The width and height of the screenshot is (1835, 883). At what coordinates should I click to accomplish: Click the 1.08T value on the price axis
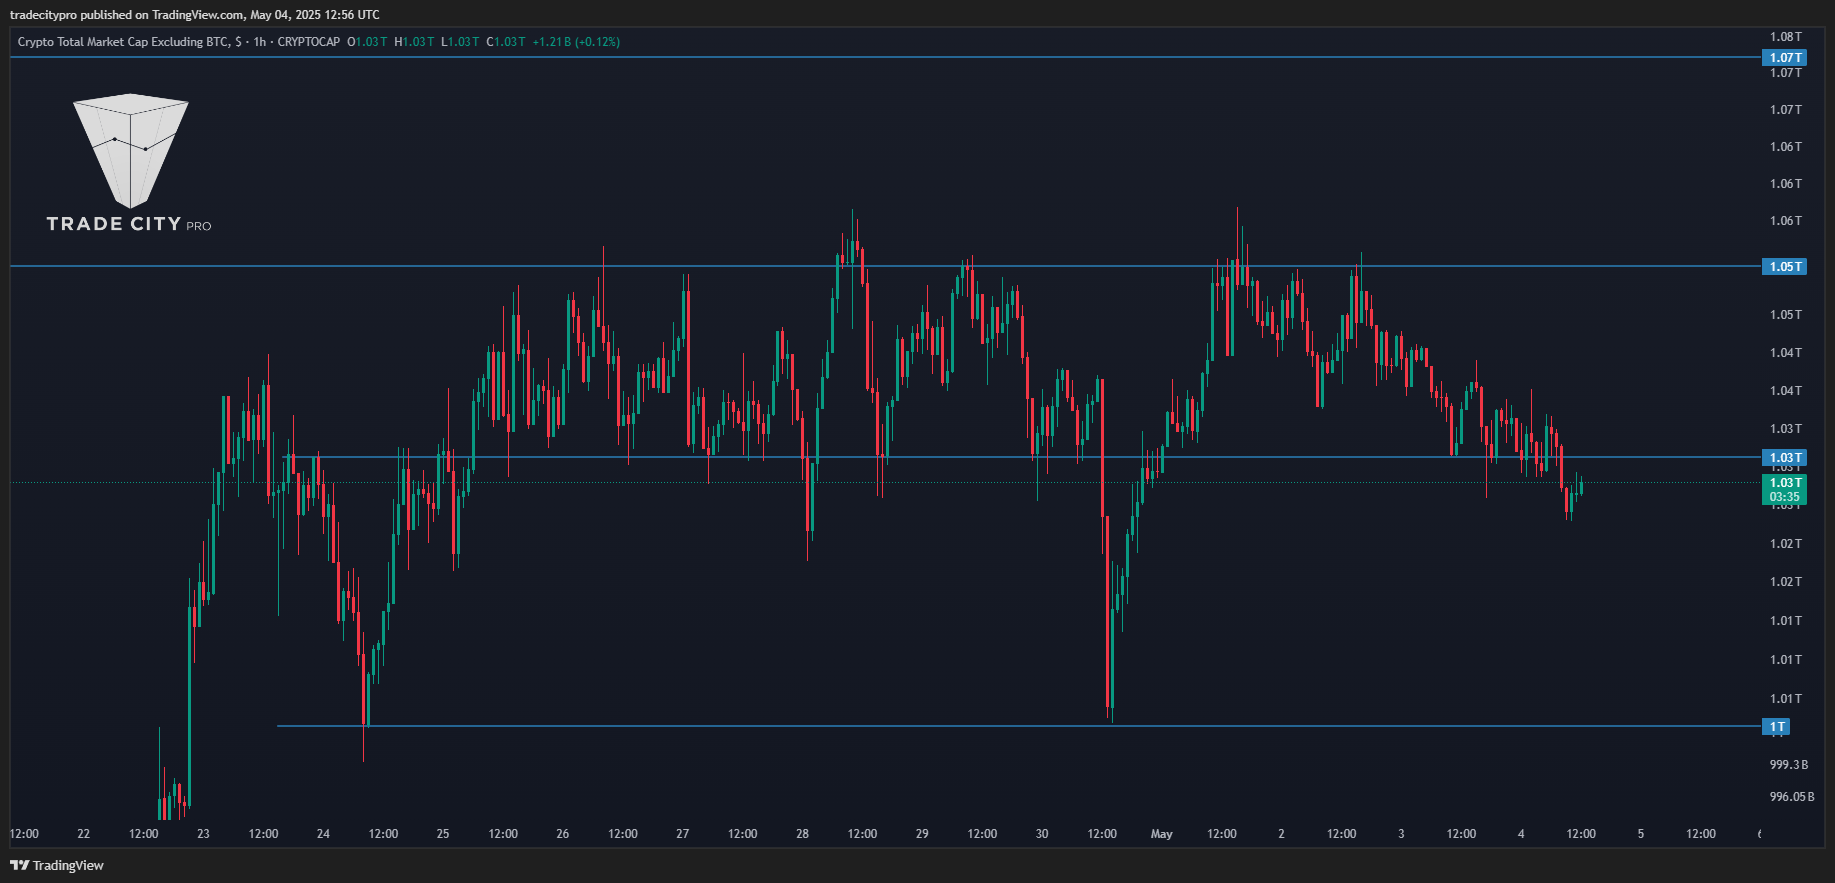(1786, 36)
